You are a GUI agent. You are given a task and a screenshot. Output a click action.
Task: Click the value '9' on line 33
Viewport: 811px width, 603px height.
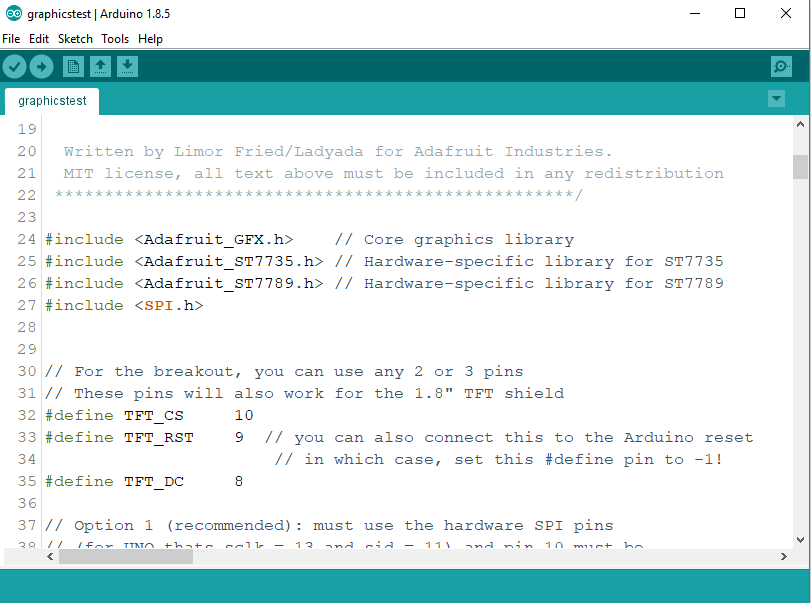pyautogui.click(x=239, y=438)
